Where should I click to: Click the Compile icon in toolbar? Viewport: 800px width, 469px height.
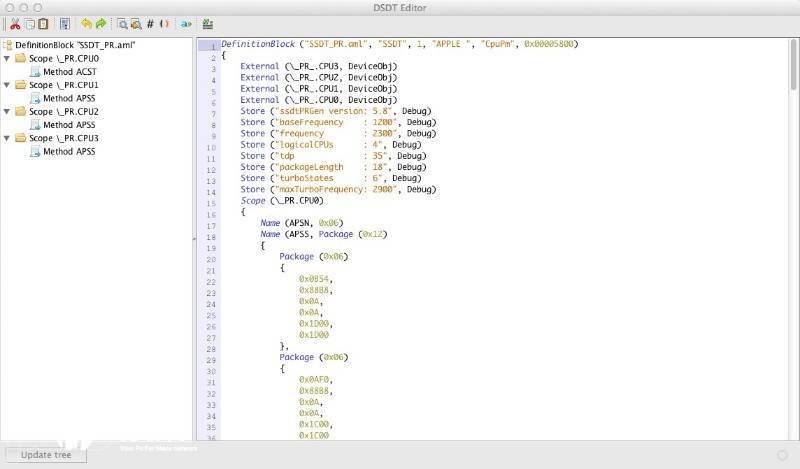tap(207, 23)
